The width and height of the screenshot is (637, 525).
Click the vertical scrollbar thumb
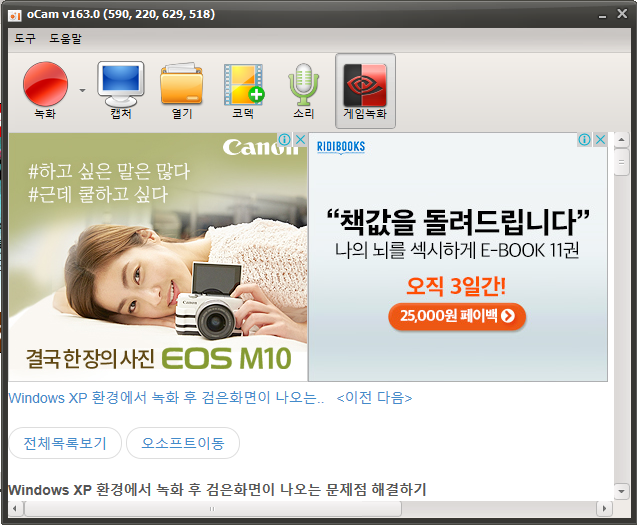[x=622, y=162]
